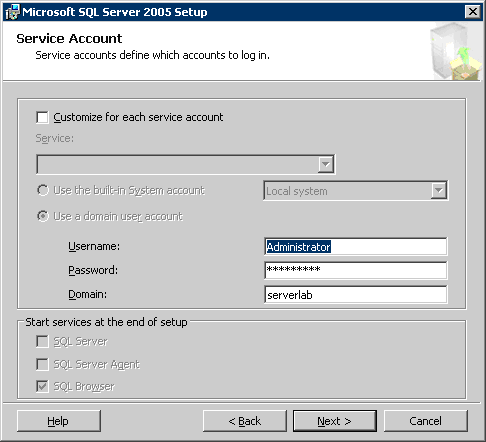
Task: Close the SQL Server 2005 Setup window
Action: [473, 12]
